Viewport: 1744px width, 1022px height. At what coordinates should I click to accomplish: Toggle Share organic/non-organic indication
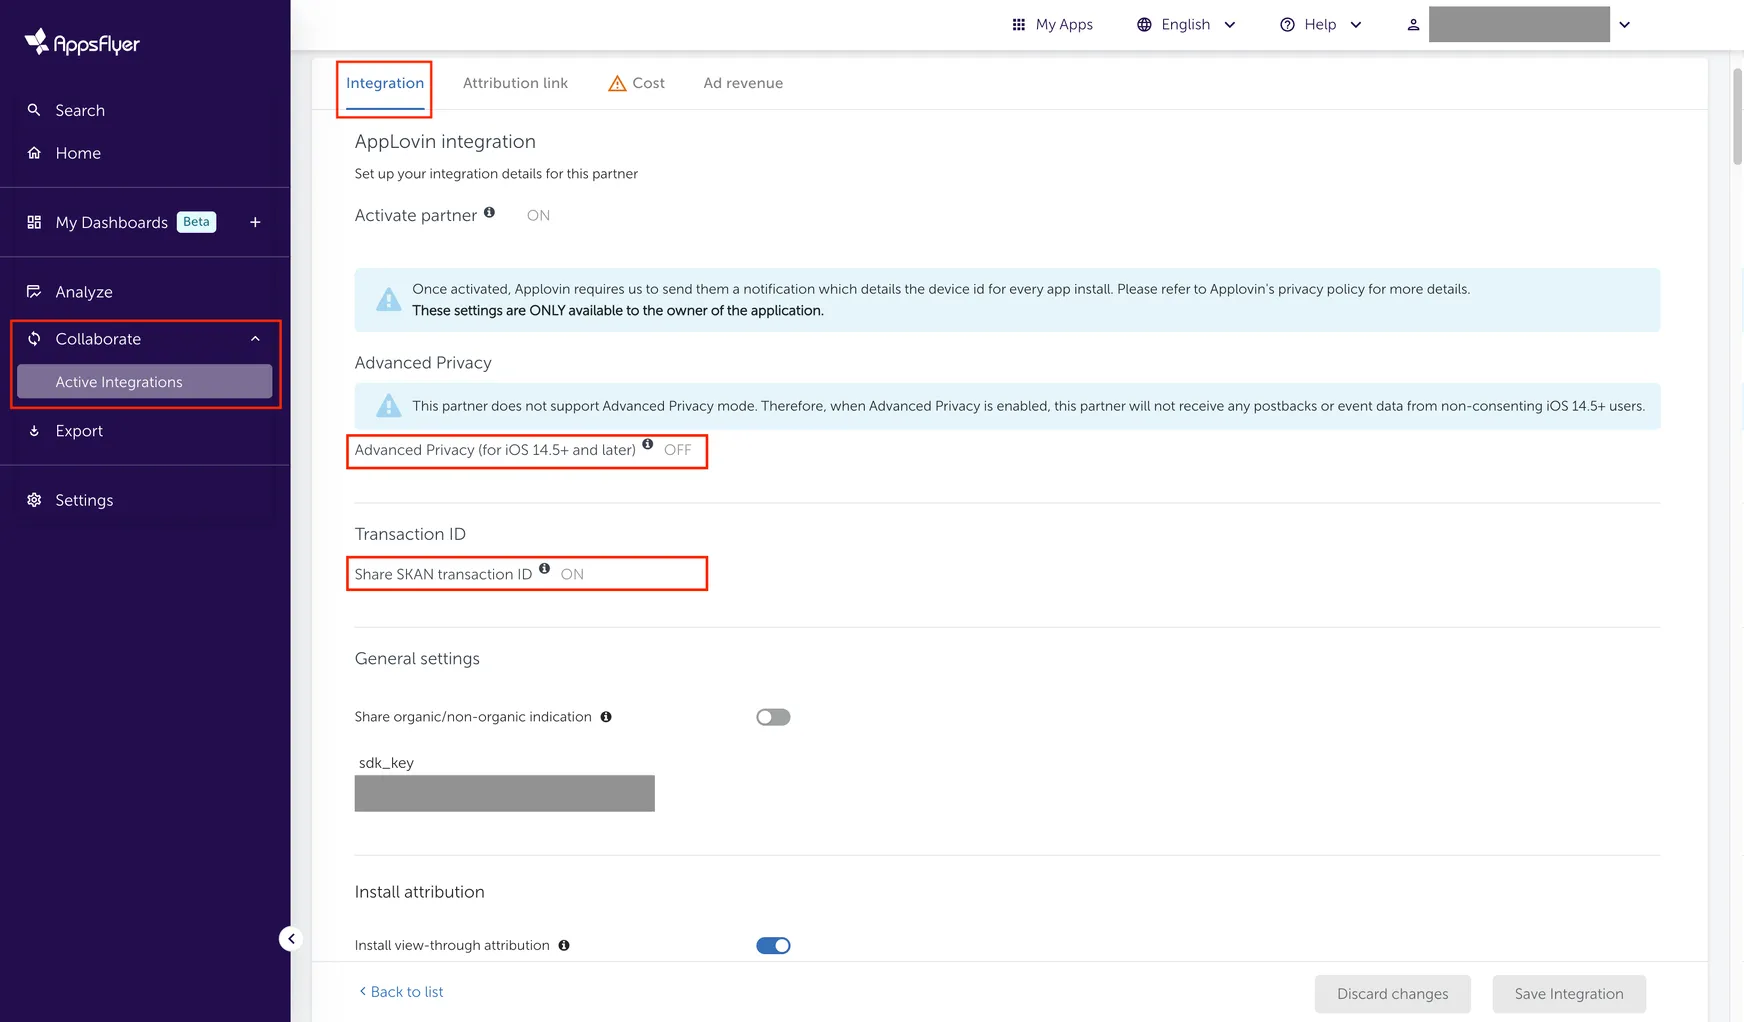pyautogui.click(x=773, y=716)
